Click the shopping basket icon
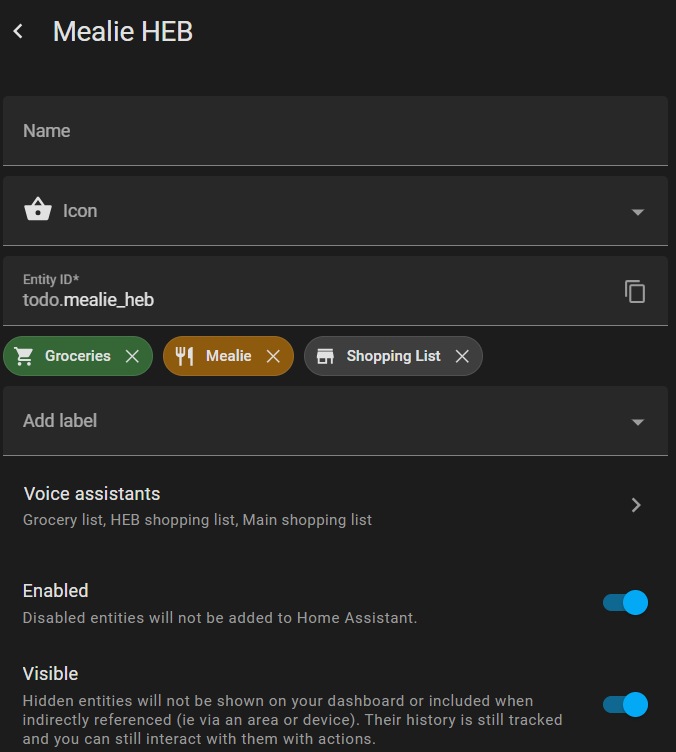 point(37,210)
